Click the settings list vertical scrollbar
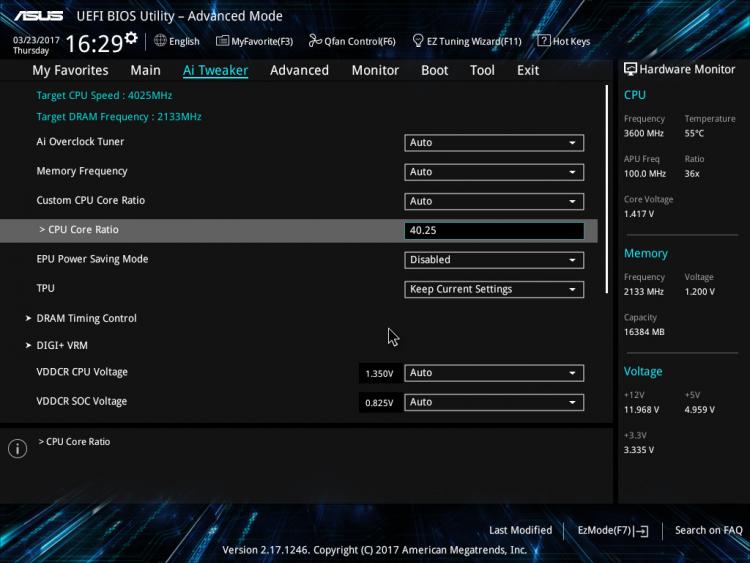 (x=607, y=189)
